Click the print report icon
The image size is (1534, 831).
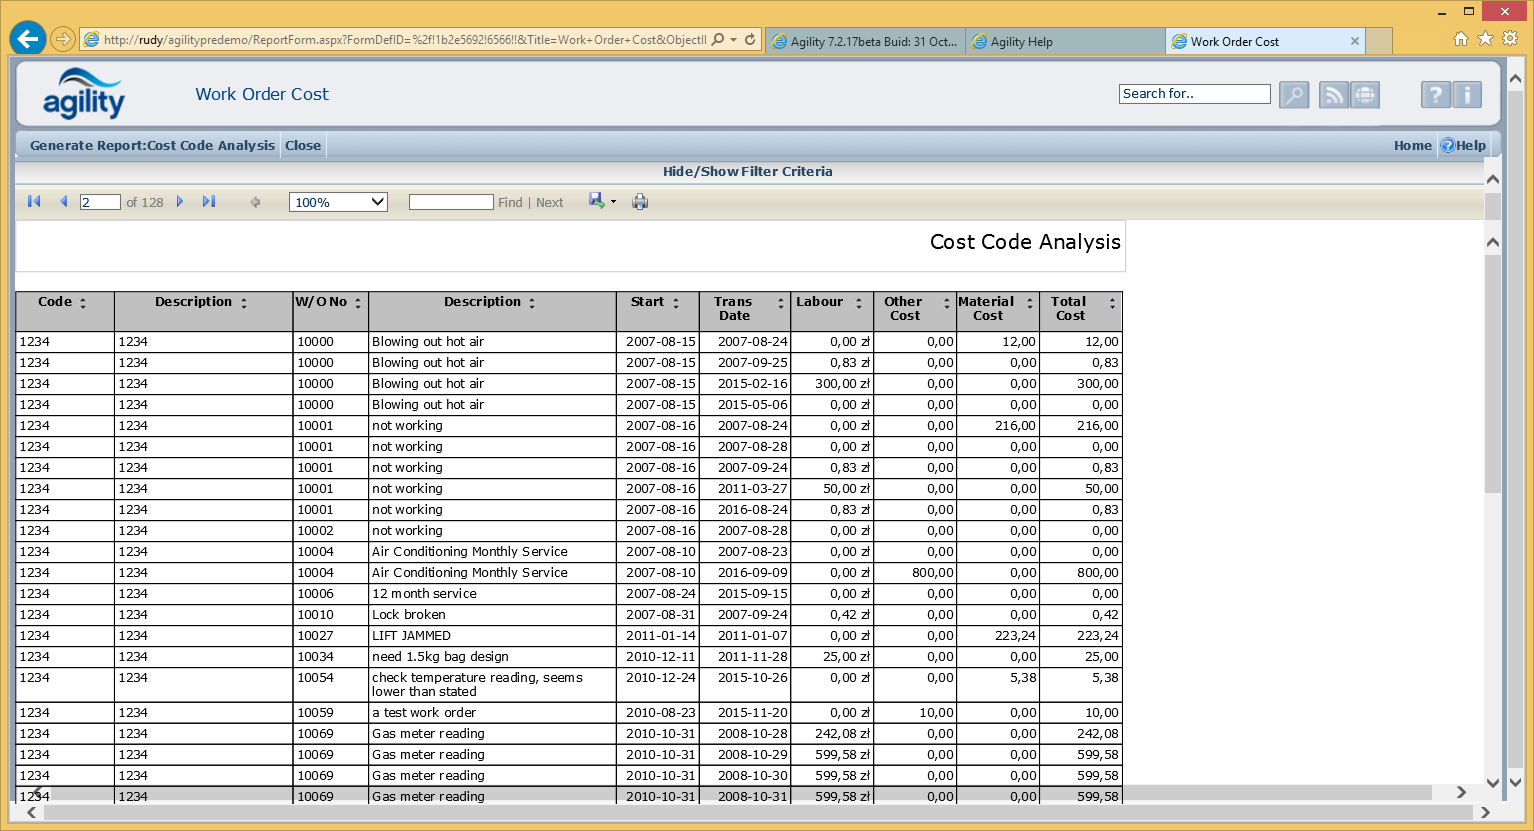640,202
